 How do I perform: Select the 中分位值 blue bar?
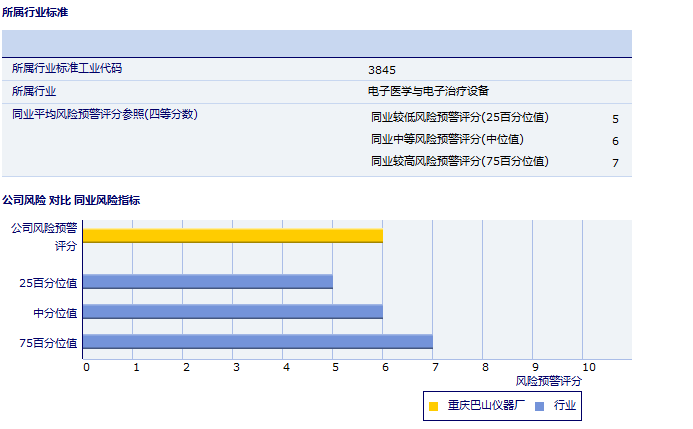coord(232,312)
